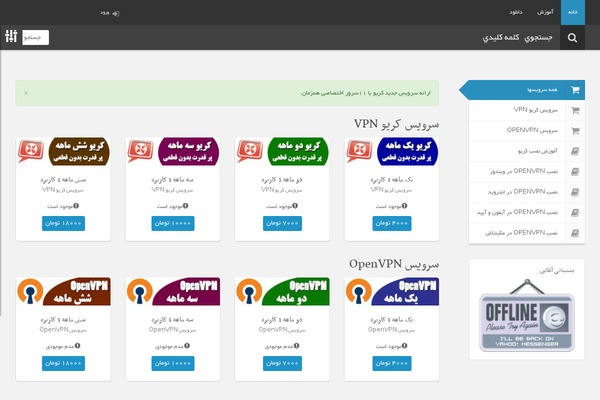
Task: Click the OpenVPN دو ماهه banner image
Action: (x=282, y=292)
